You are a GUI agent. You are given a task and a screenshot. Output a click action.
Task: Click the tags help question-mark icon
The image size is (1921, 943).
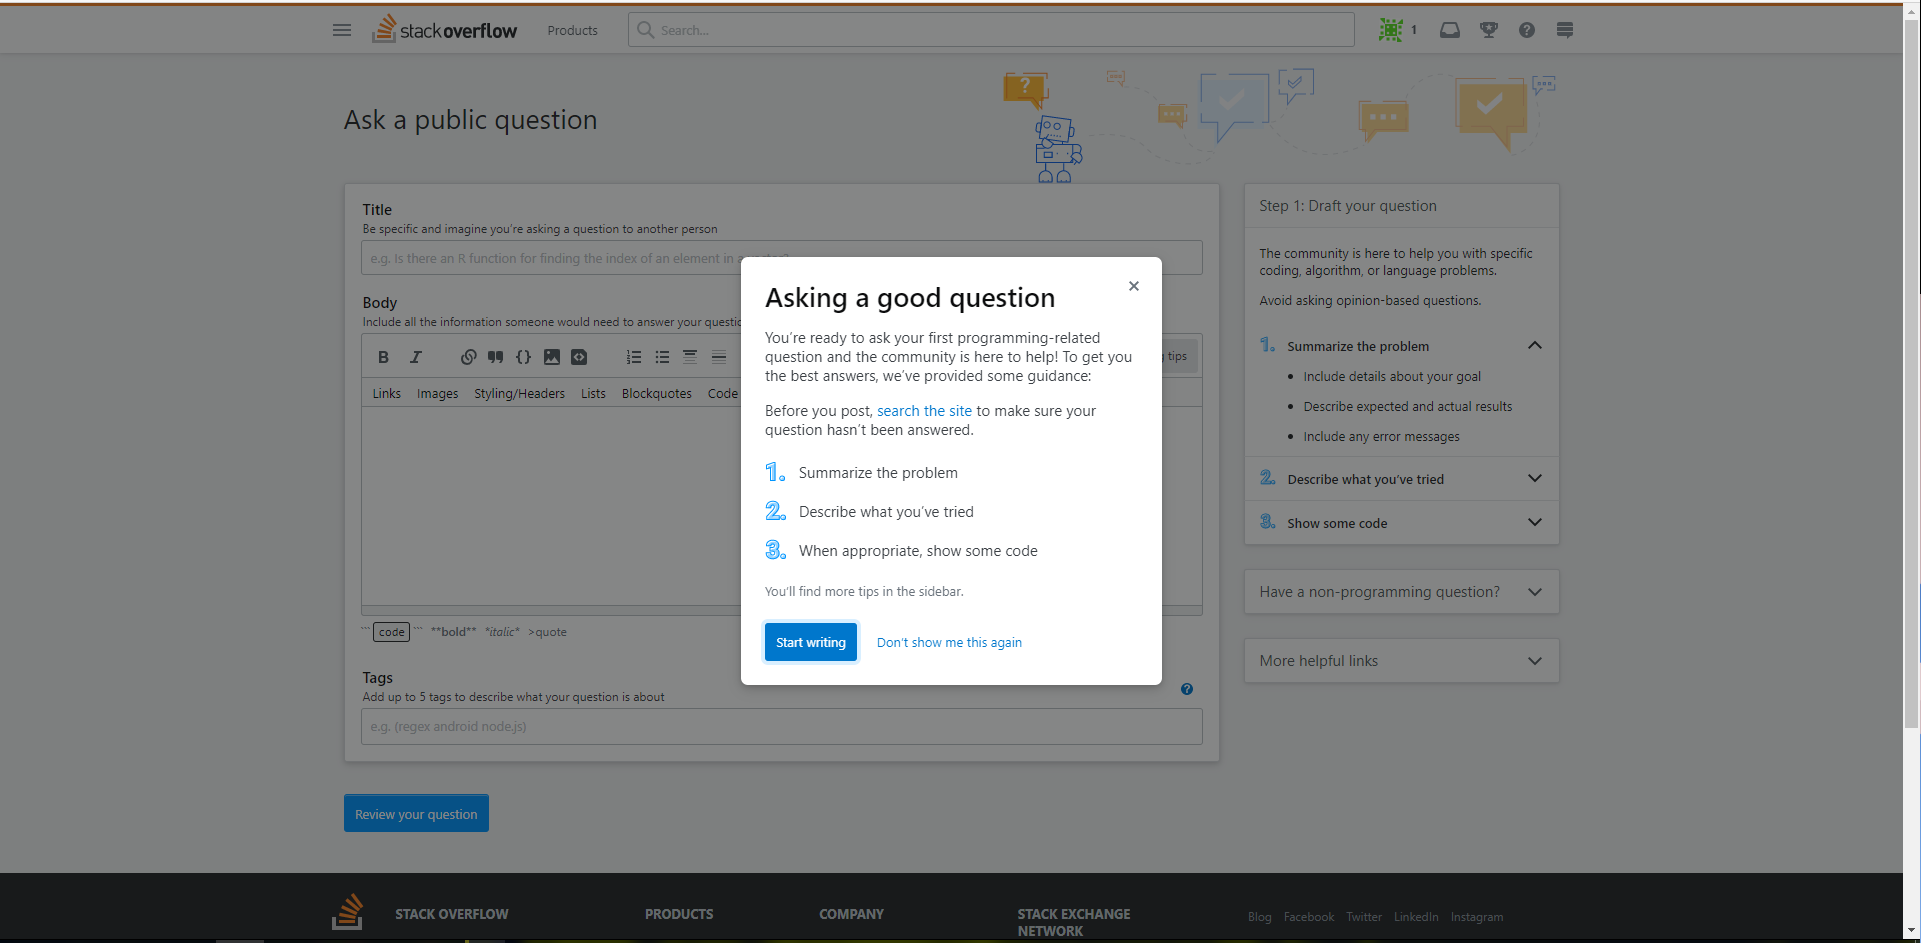(x=1187, y=689)
